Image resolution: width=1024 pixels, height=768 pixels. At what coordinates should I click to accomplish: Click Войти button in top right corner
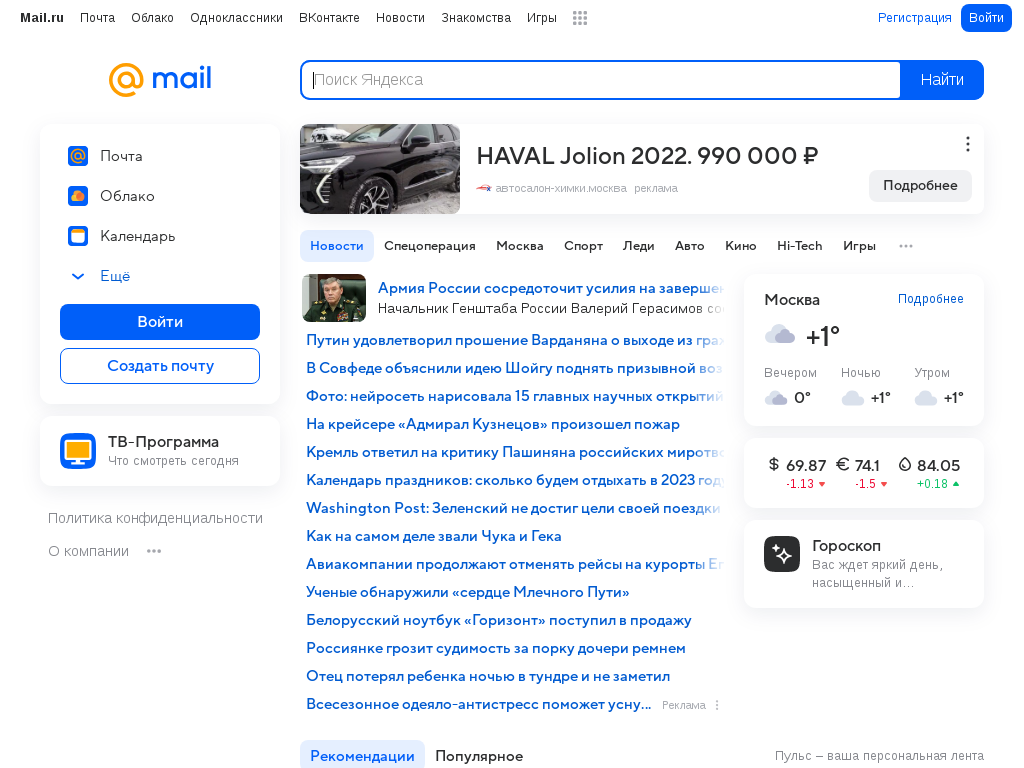986,18
